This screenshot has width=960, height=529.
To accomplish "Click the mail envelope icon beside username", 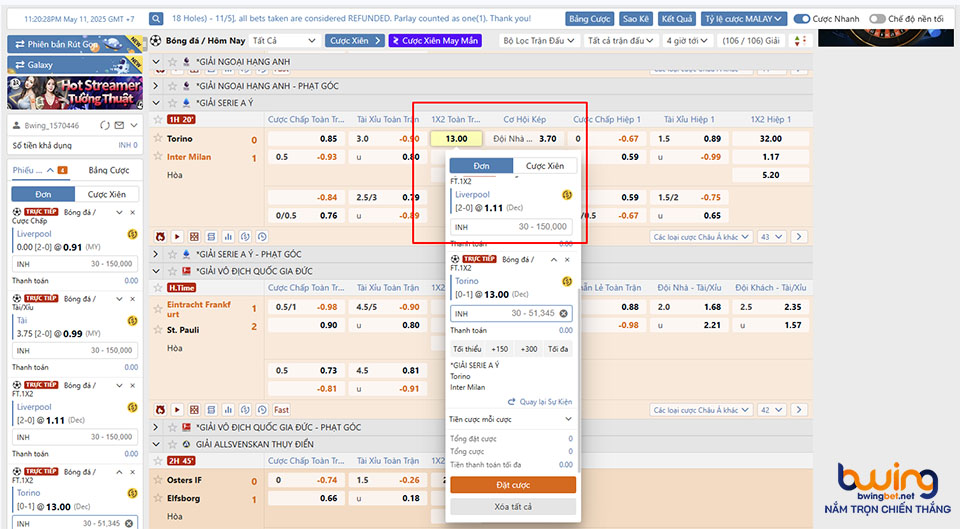I will (119, 125).
